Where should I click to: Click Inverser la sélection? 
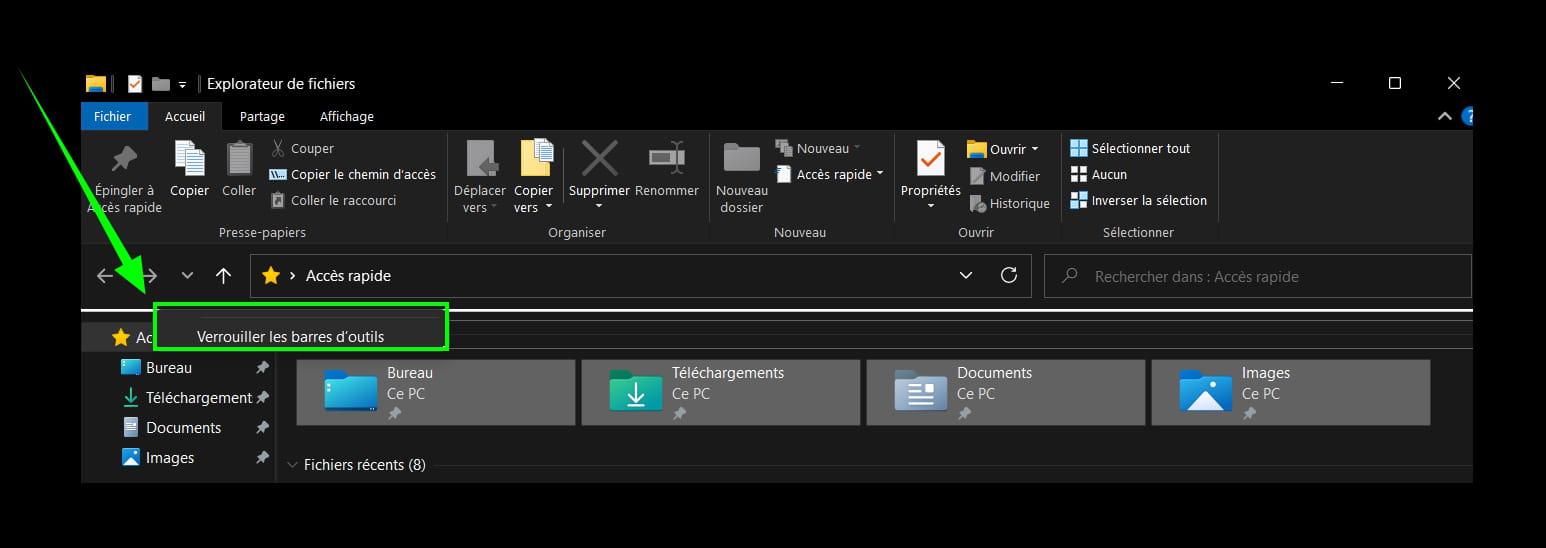tap(1139, 200)
